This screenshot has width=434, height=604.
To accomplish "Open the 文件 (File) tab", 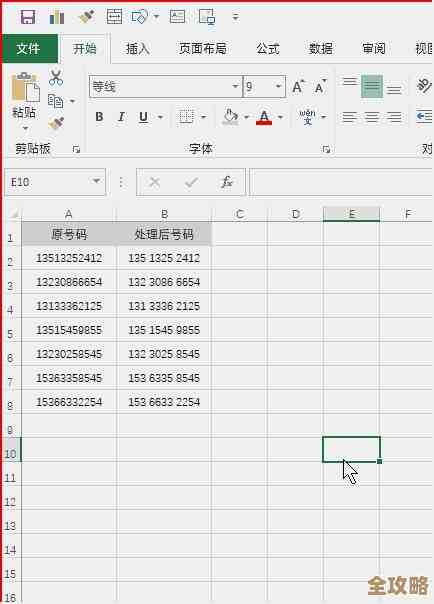I will [28, 49].
